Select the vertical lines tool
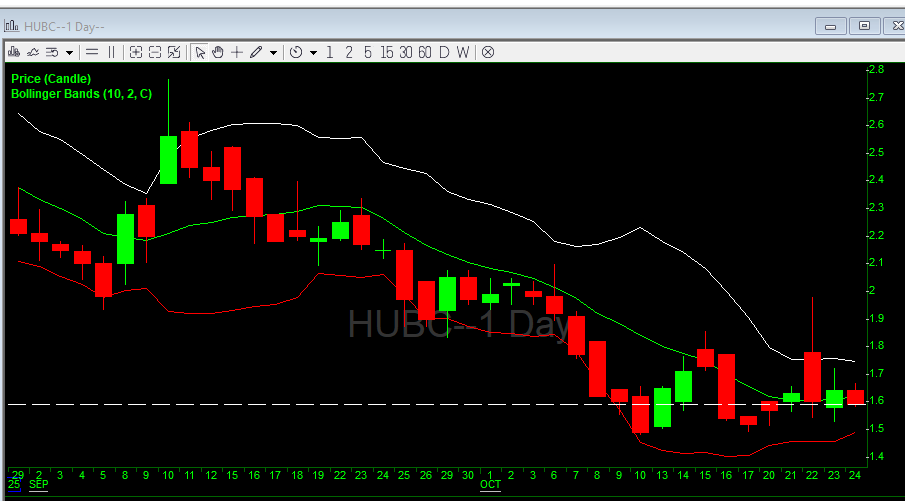Viewport: 905px width, 501px height. point(112,52)
